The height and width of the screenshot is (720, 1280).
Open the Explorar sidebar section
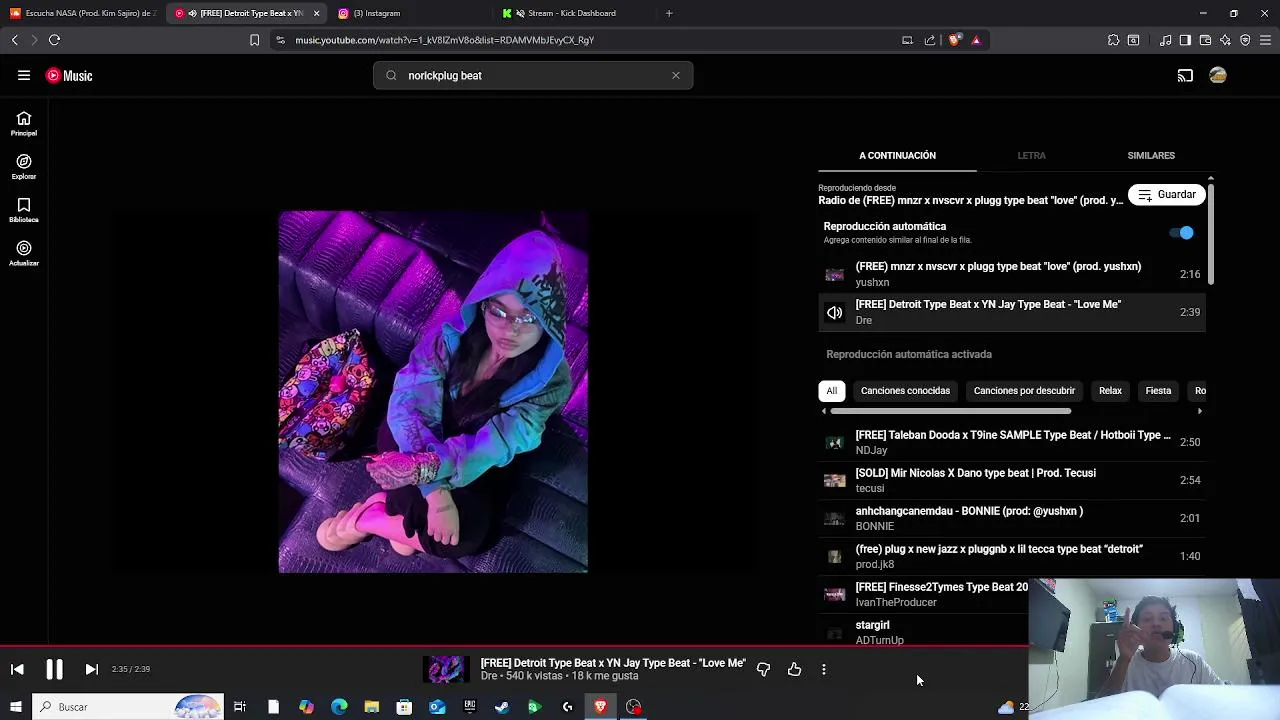click(24, 167)
